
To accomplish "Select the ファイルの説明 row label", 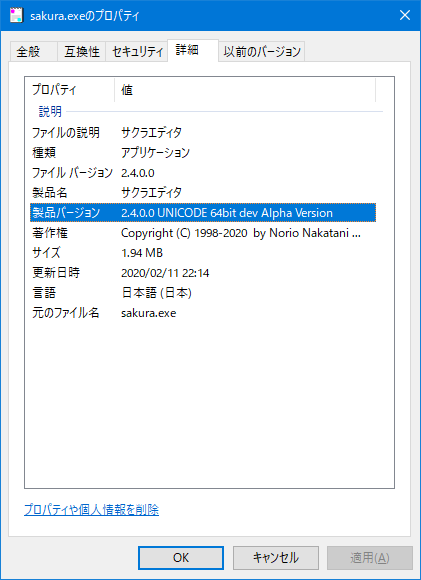I will pyautogui.click(x=66, y=132).
